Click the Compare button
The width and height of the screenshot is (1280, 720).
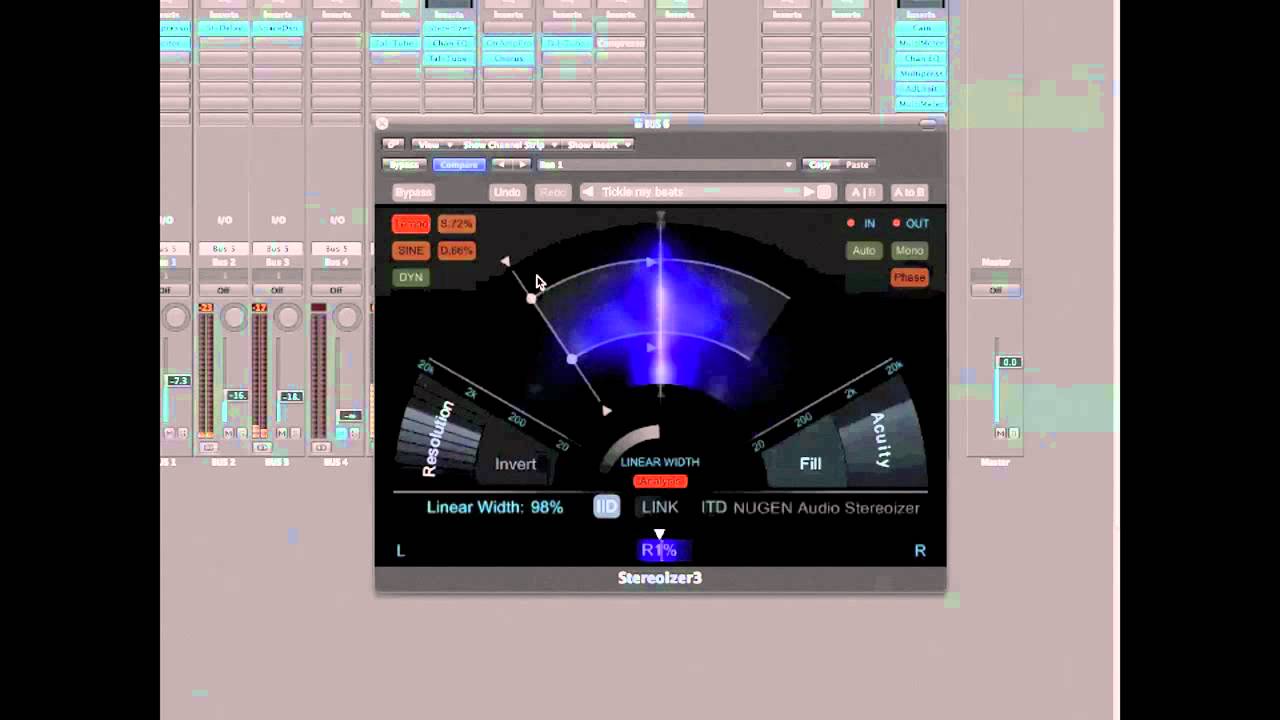(459, 164)
